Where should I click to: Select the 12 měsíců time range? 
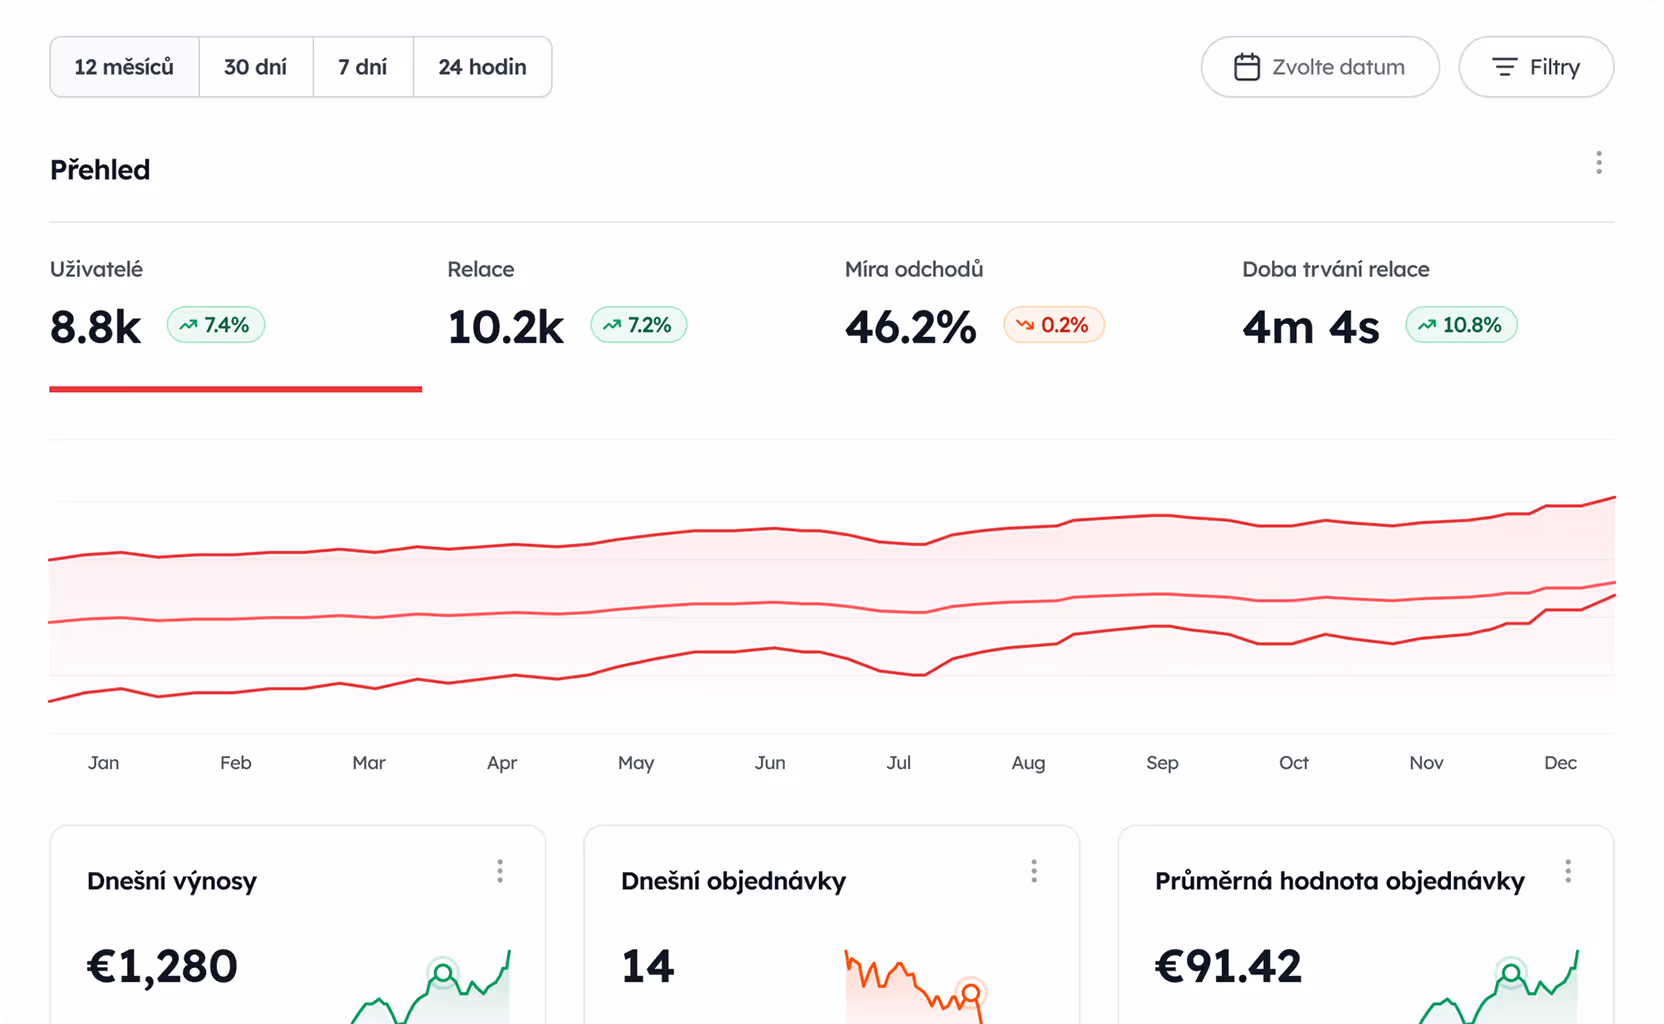pyautogui.click(x=124, y=67)
